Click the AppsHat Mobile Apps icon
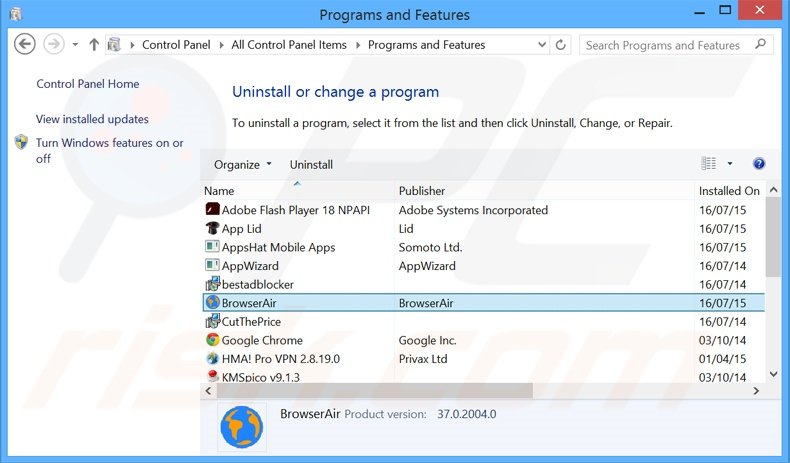This screenshot has height=463, width=790. (x=212, y=246)
